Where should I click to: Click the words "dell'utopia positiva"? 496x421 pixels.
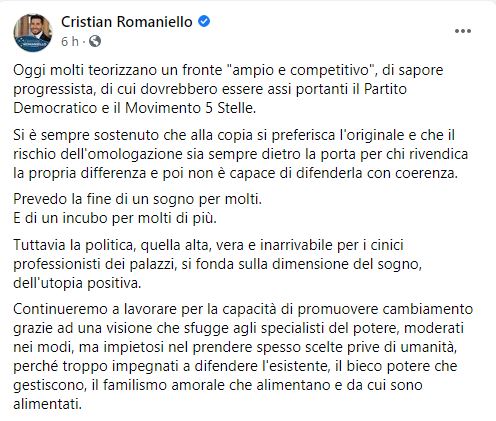77,283
